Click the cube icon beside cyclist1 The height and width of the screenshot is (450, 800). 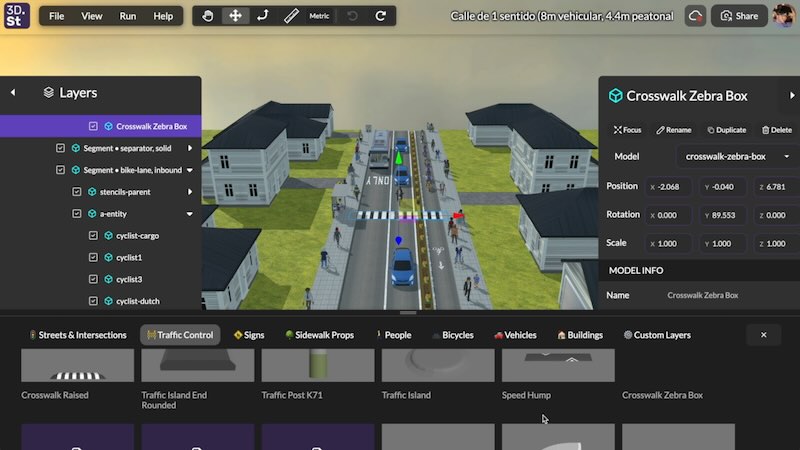coord(109,258)
